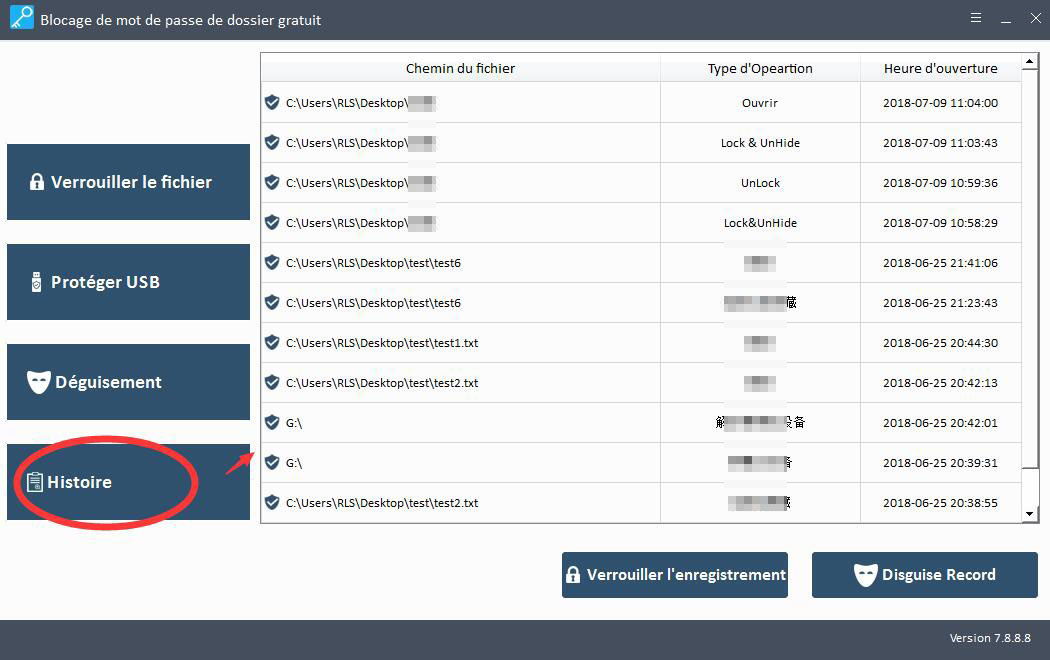Viewport: 1050px width, 660px height.
Task: Sort by the Chemin du fichier column header
Action: click(460, 68)
